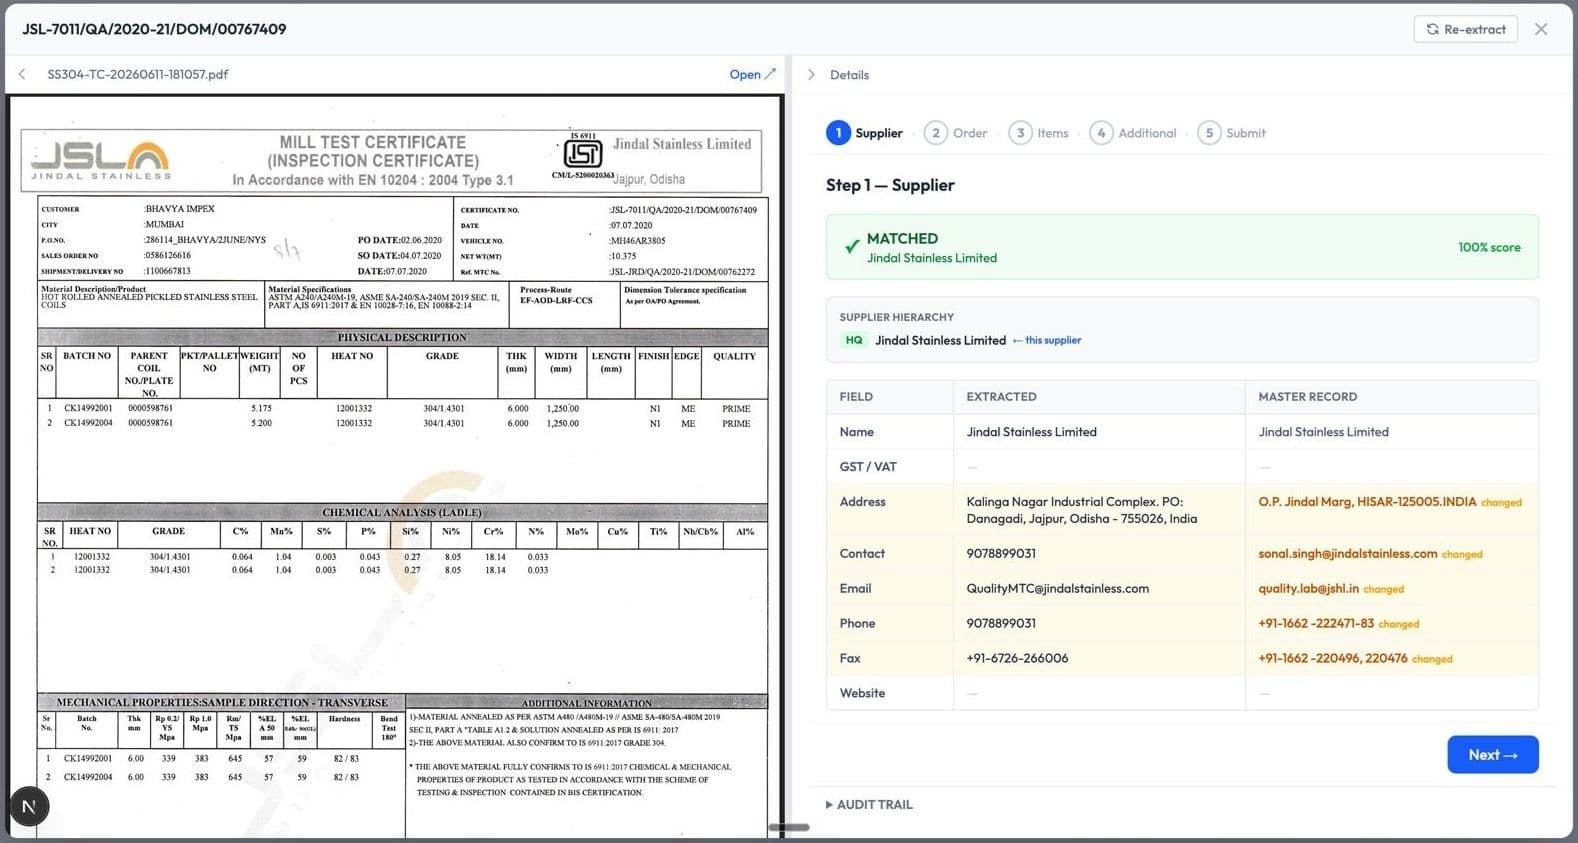This screenshot has width=1578, height=843.
Task: Click master phone +91-1662 -222471-83
Action: pos(1316,623)
